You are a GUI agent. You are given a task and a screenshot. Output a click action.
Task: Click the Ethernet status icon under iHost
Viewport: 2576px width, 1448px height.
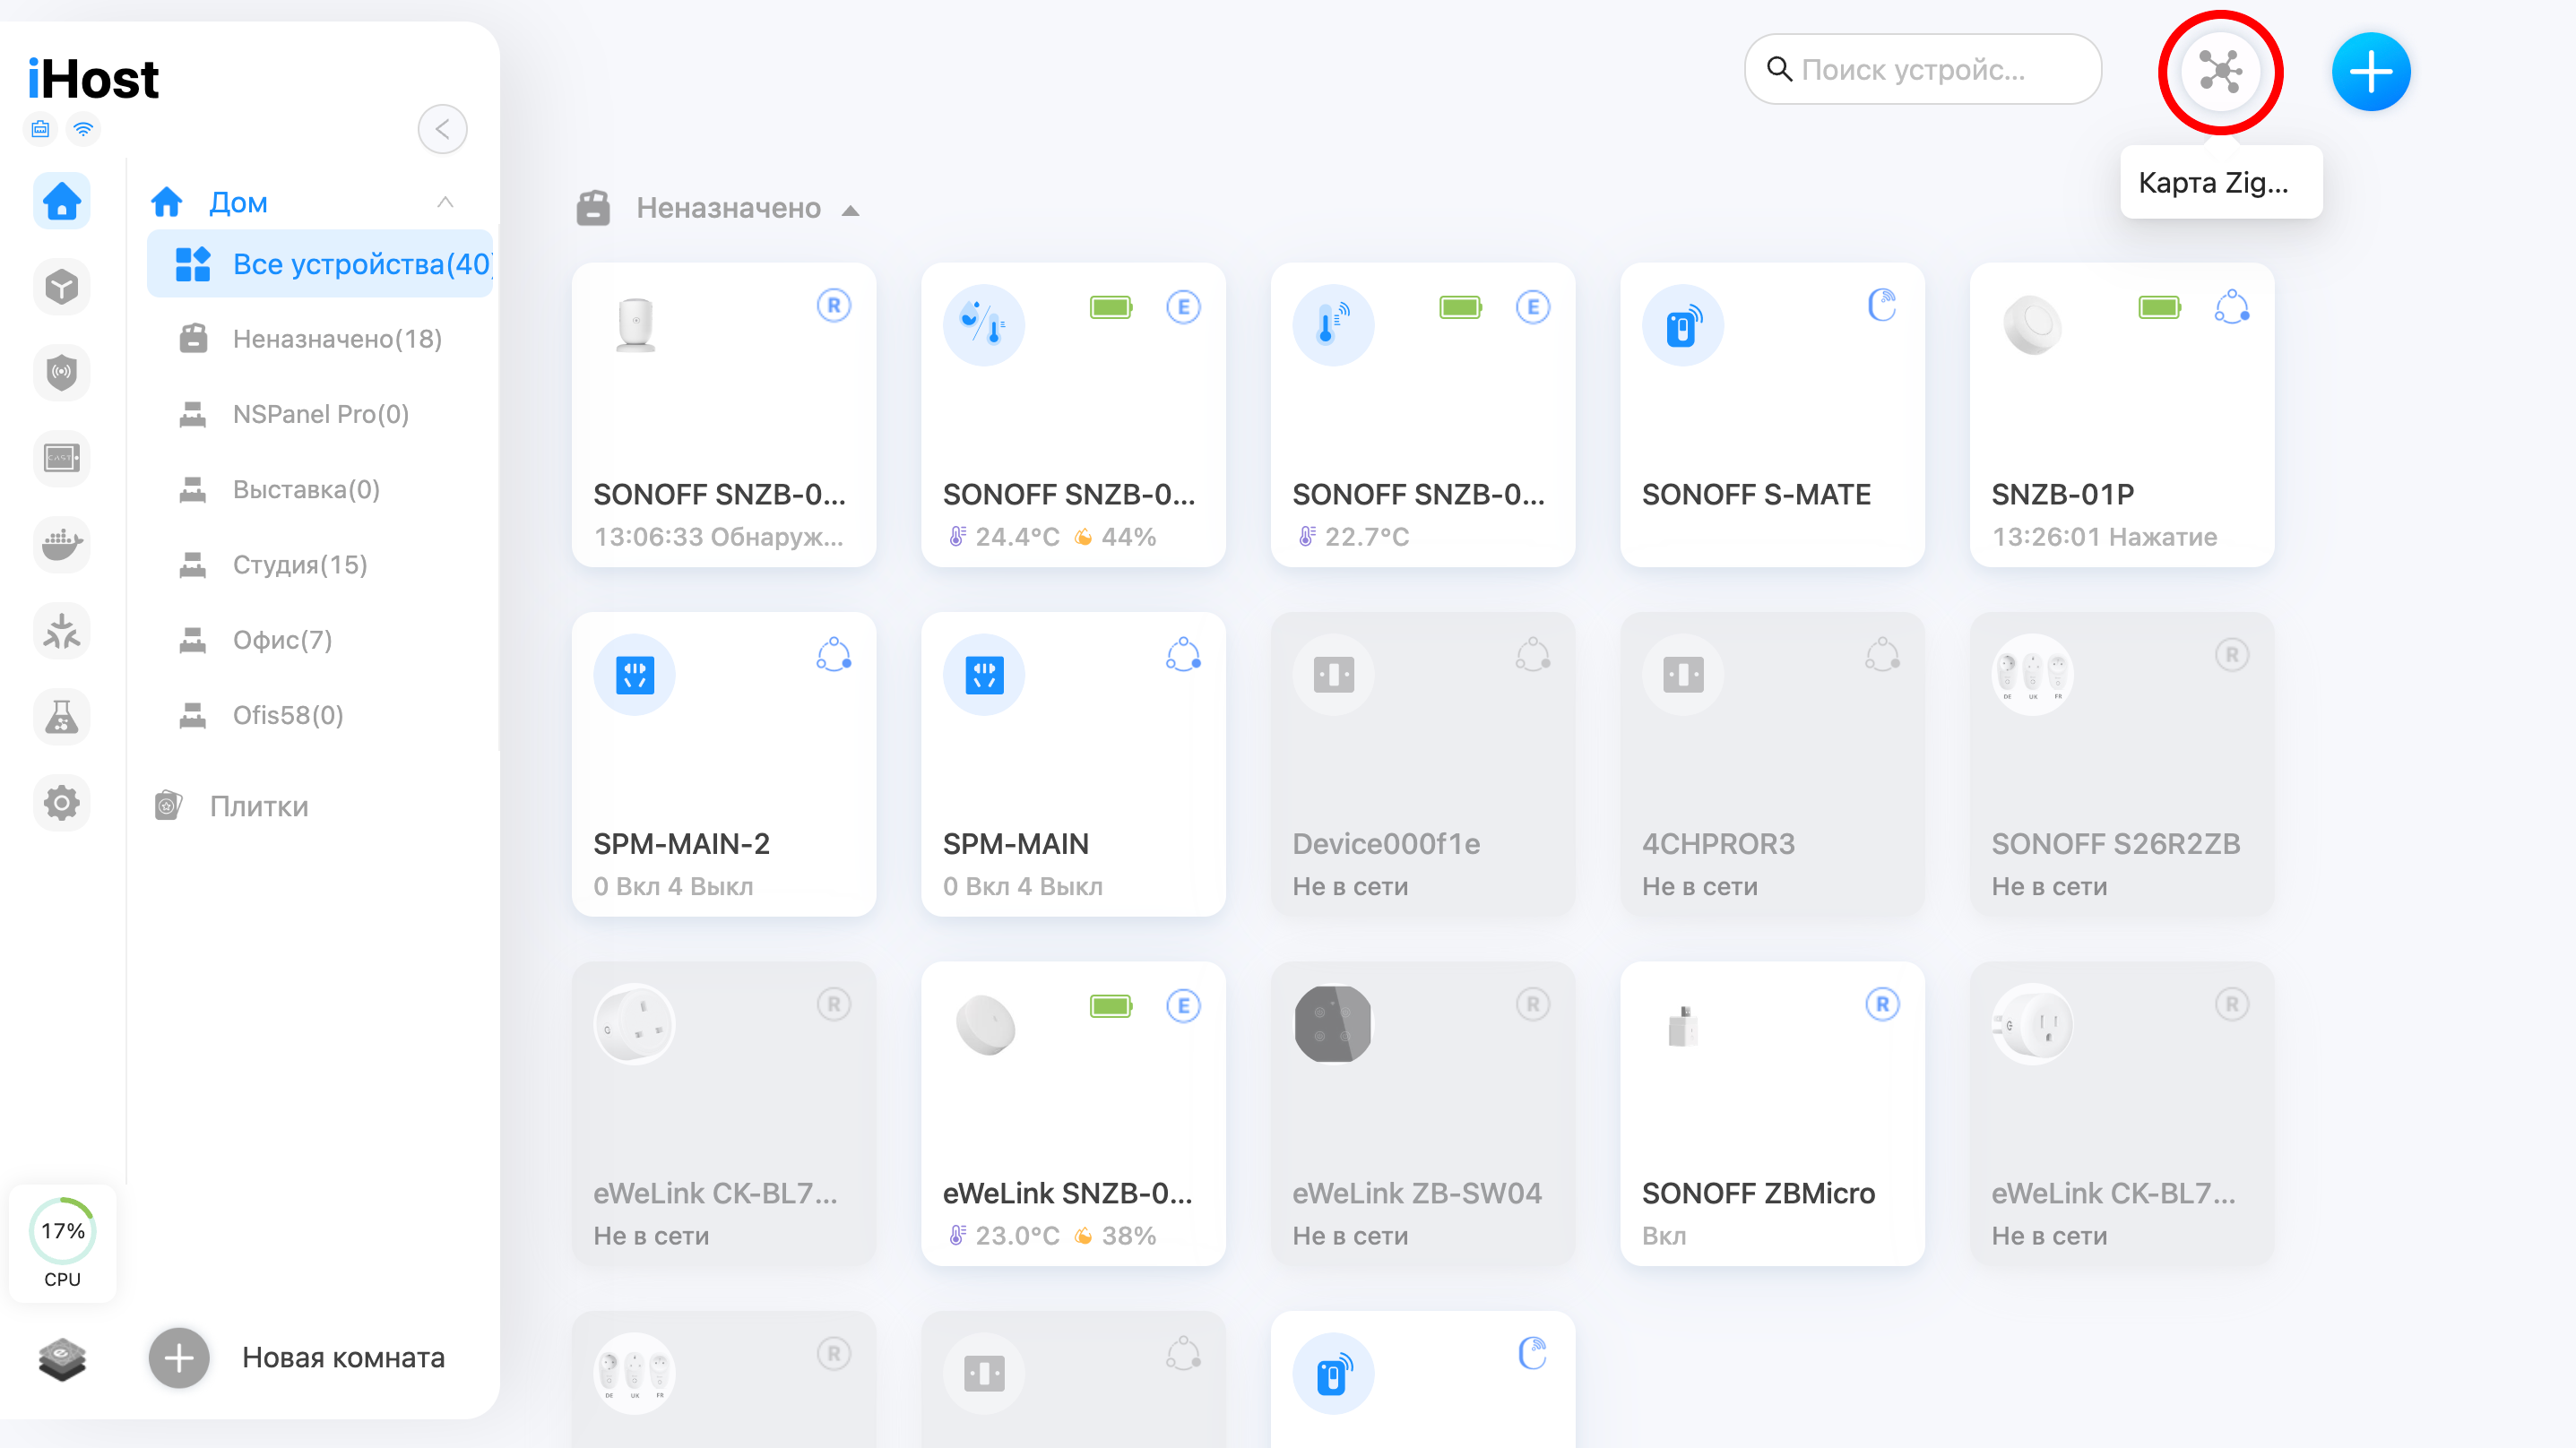point(40,129)
